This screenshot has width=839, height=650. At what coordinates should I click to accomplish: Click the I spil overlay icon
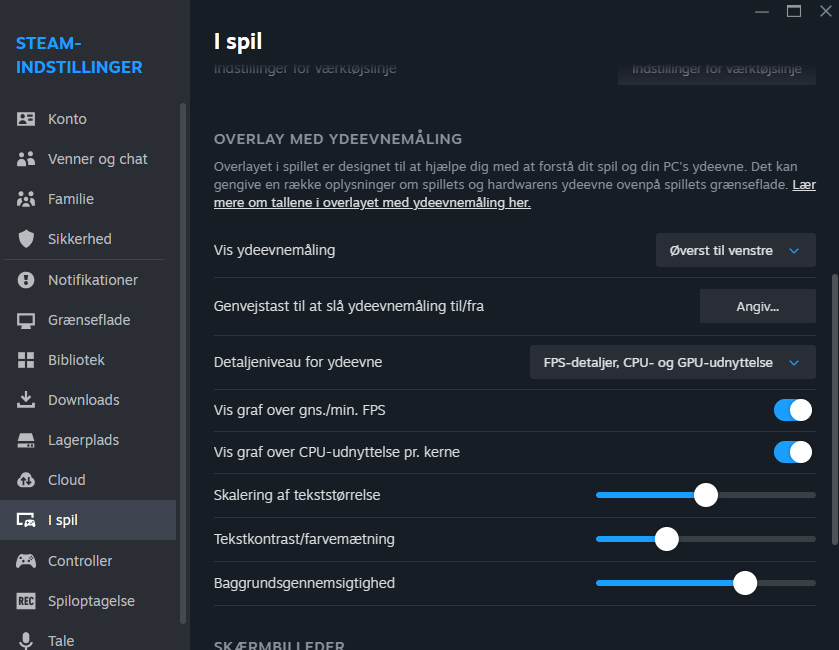26,520
